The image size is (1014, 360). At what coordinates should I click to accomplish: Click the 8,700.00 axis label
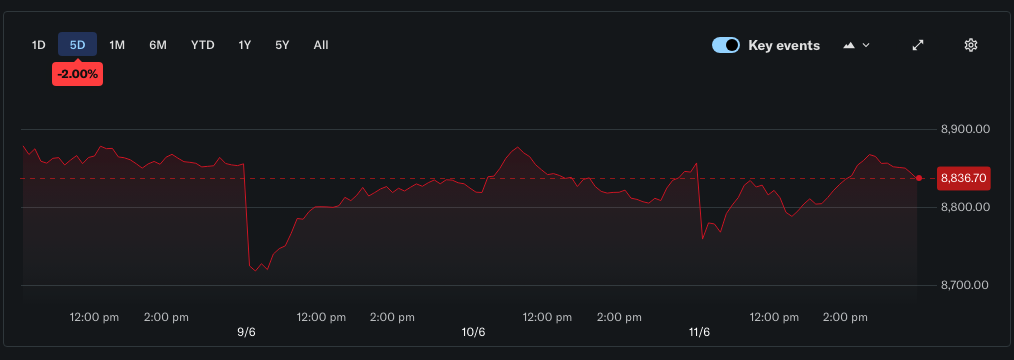[x=965, y=285]
